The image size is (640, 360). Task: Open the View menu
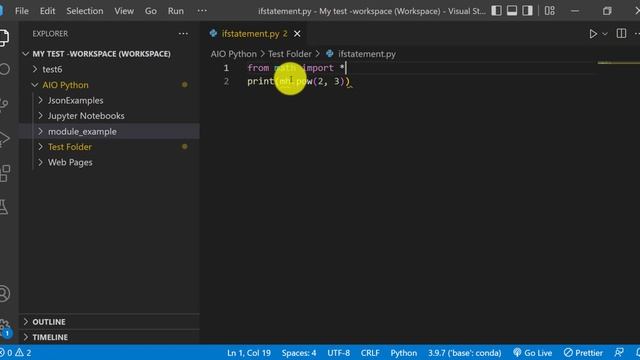(124, 11)
